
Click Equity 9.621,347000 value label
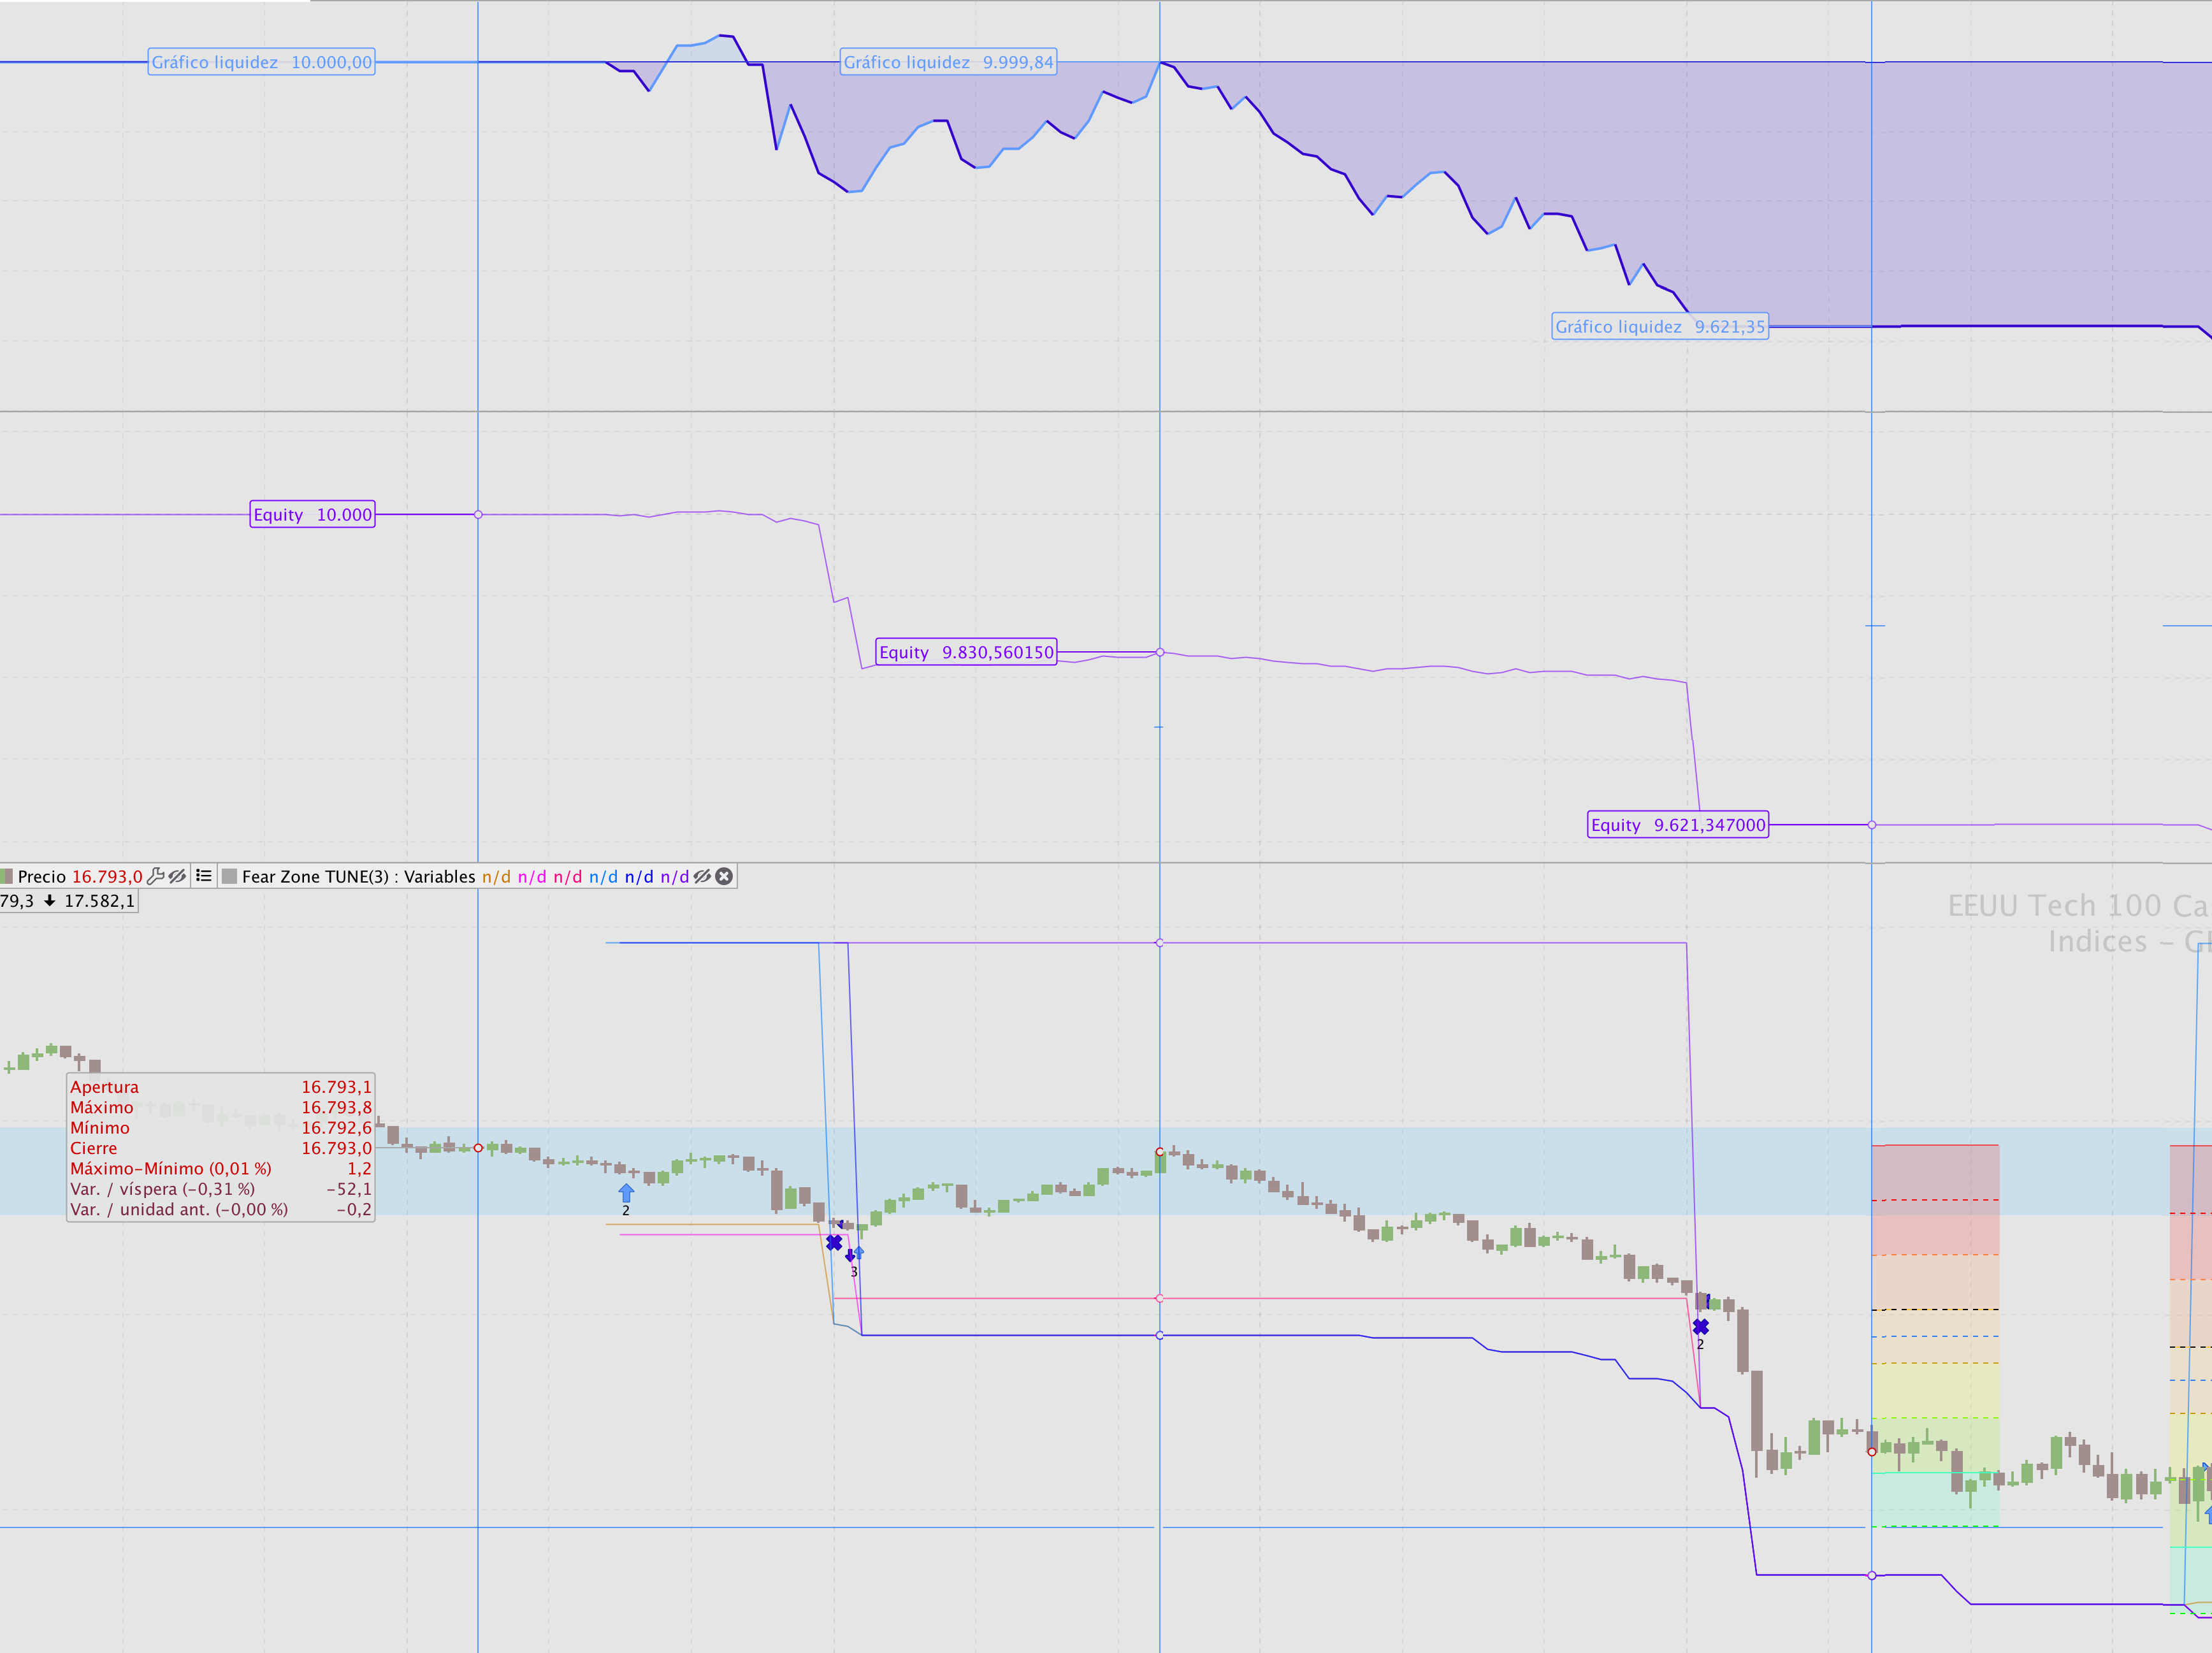pyautogui.click(x=1677, y=825)
